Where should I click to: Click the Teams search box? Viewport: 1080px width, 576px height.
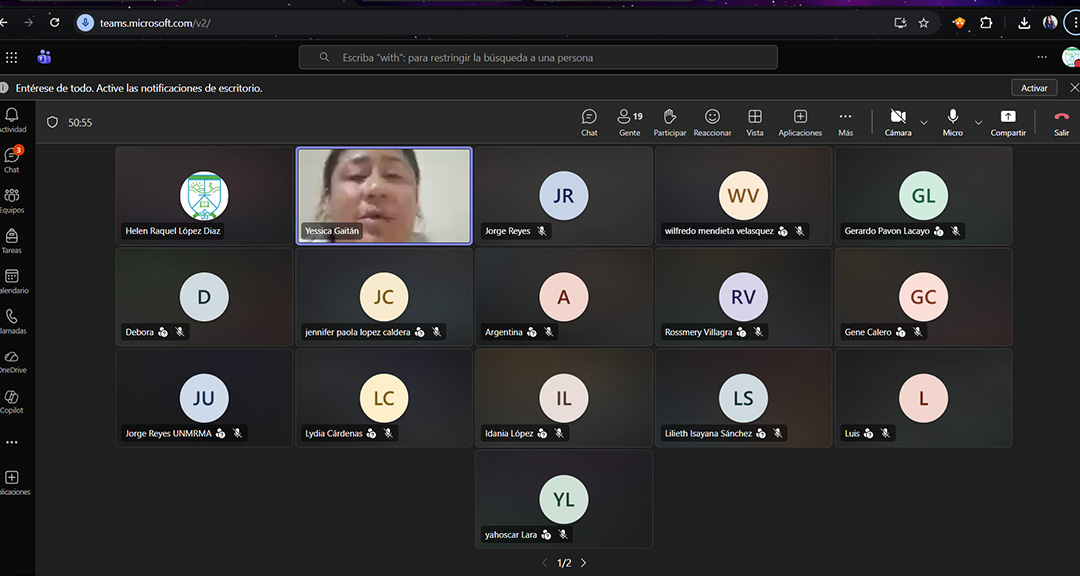538,58
